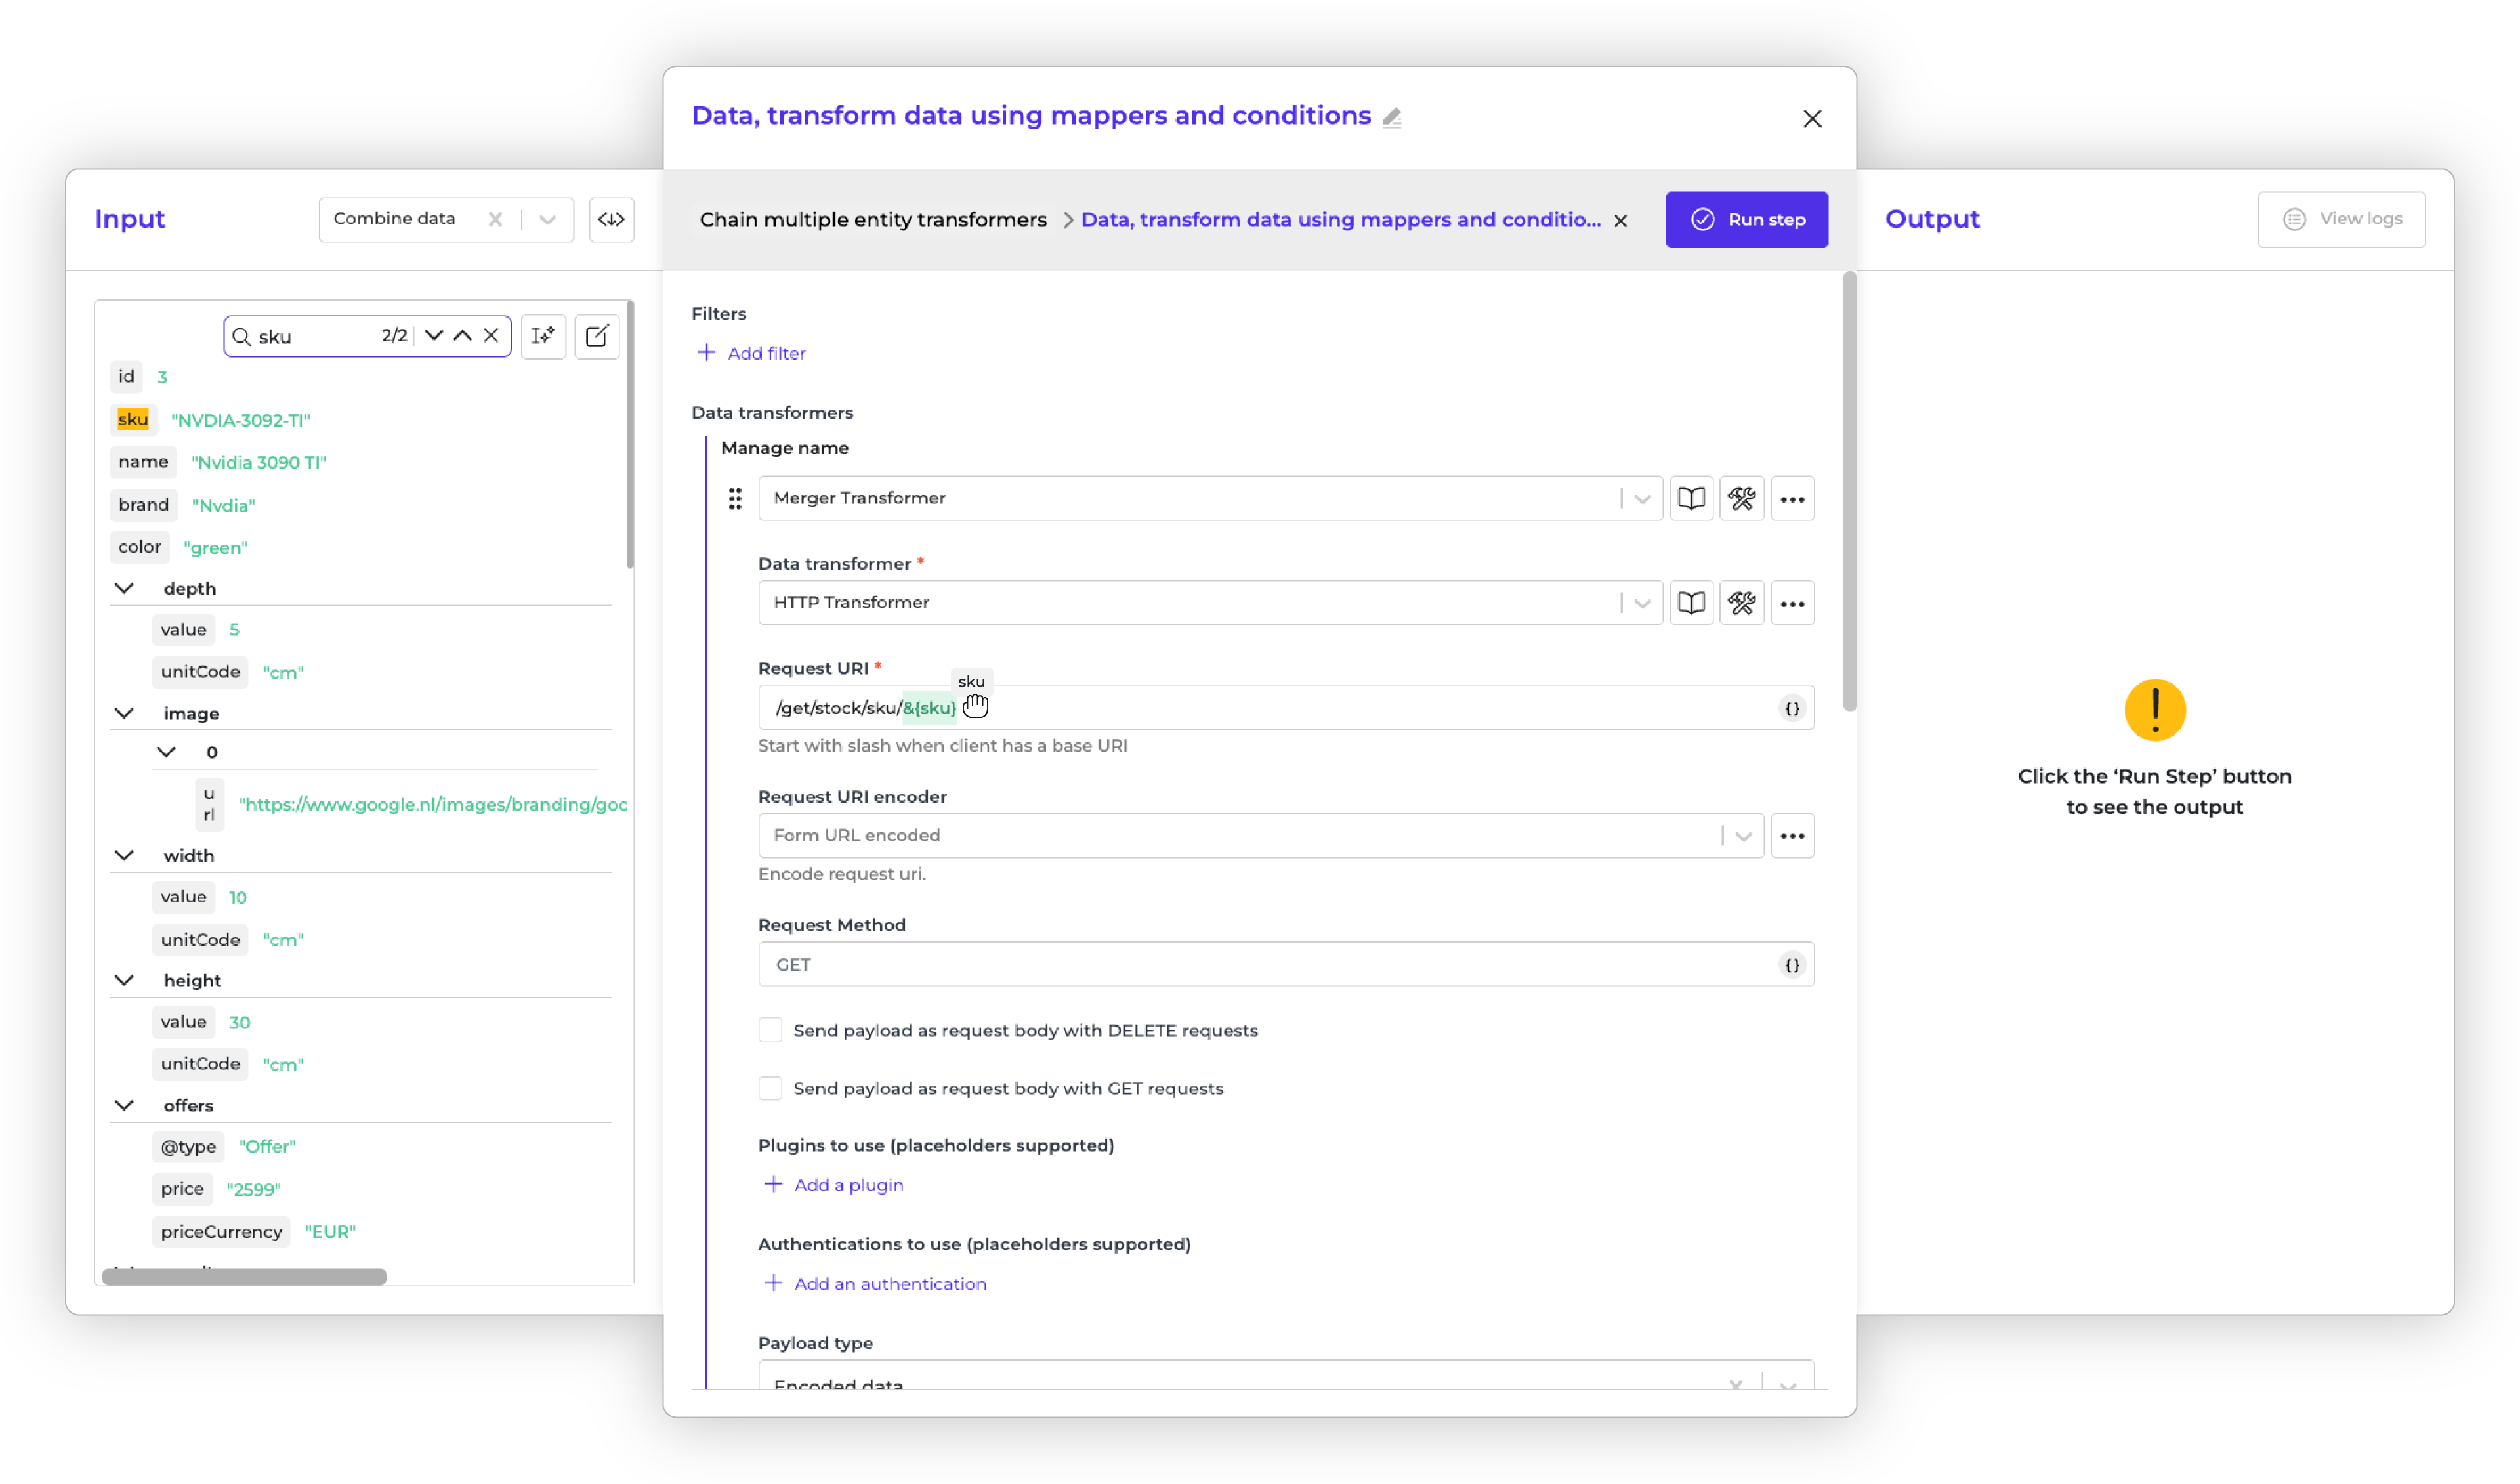Open documentation book icon for Merger Transformer
2520x1484 pixels.
tap(1690, 498)
